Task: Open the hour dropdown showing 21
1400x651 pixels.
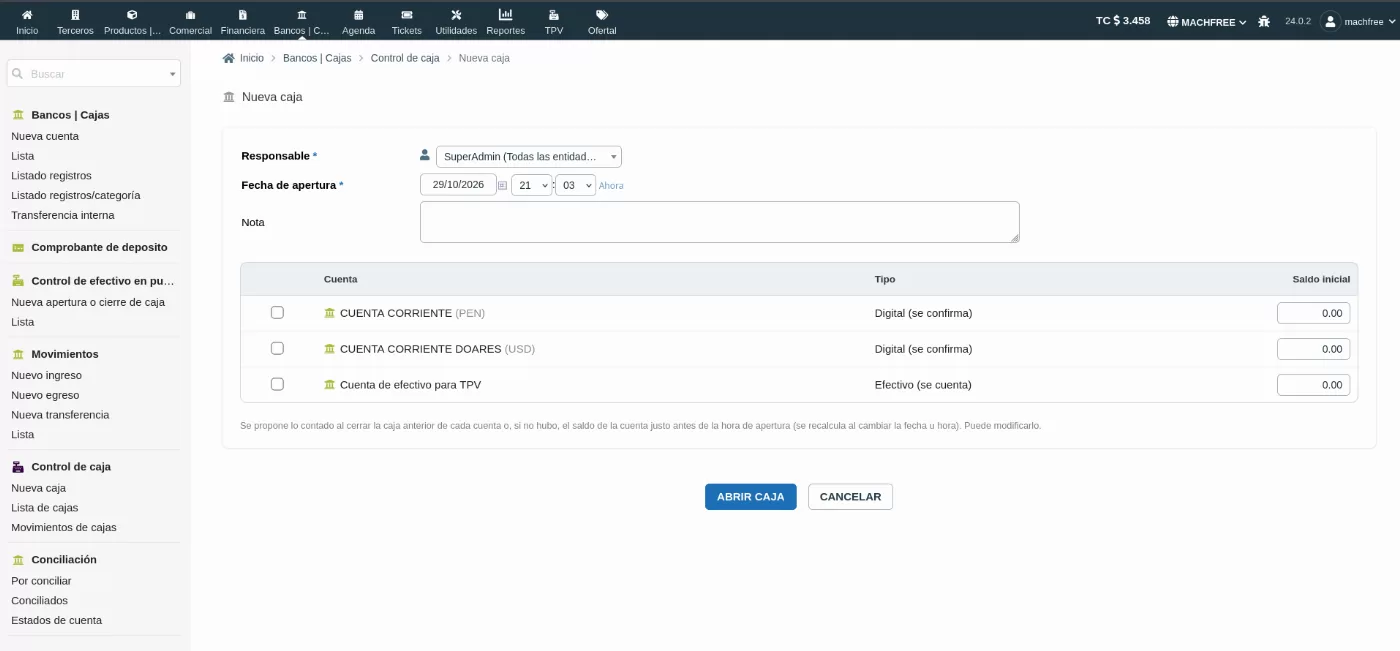Action: [x=531, y=185]
